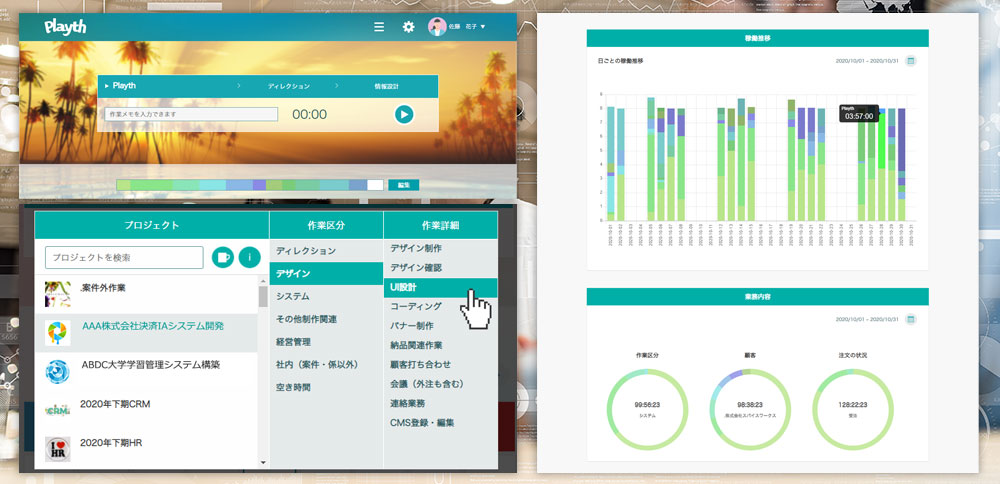Choose 経営管理 work category
Viewport: 1000px width, 484px height.
click(326, 342)
